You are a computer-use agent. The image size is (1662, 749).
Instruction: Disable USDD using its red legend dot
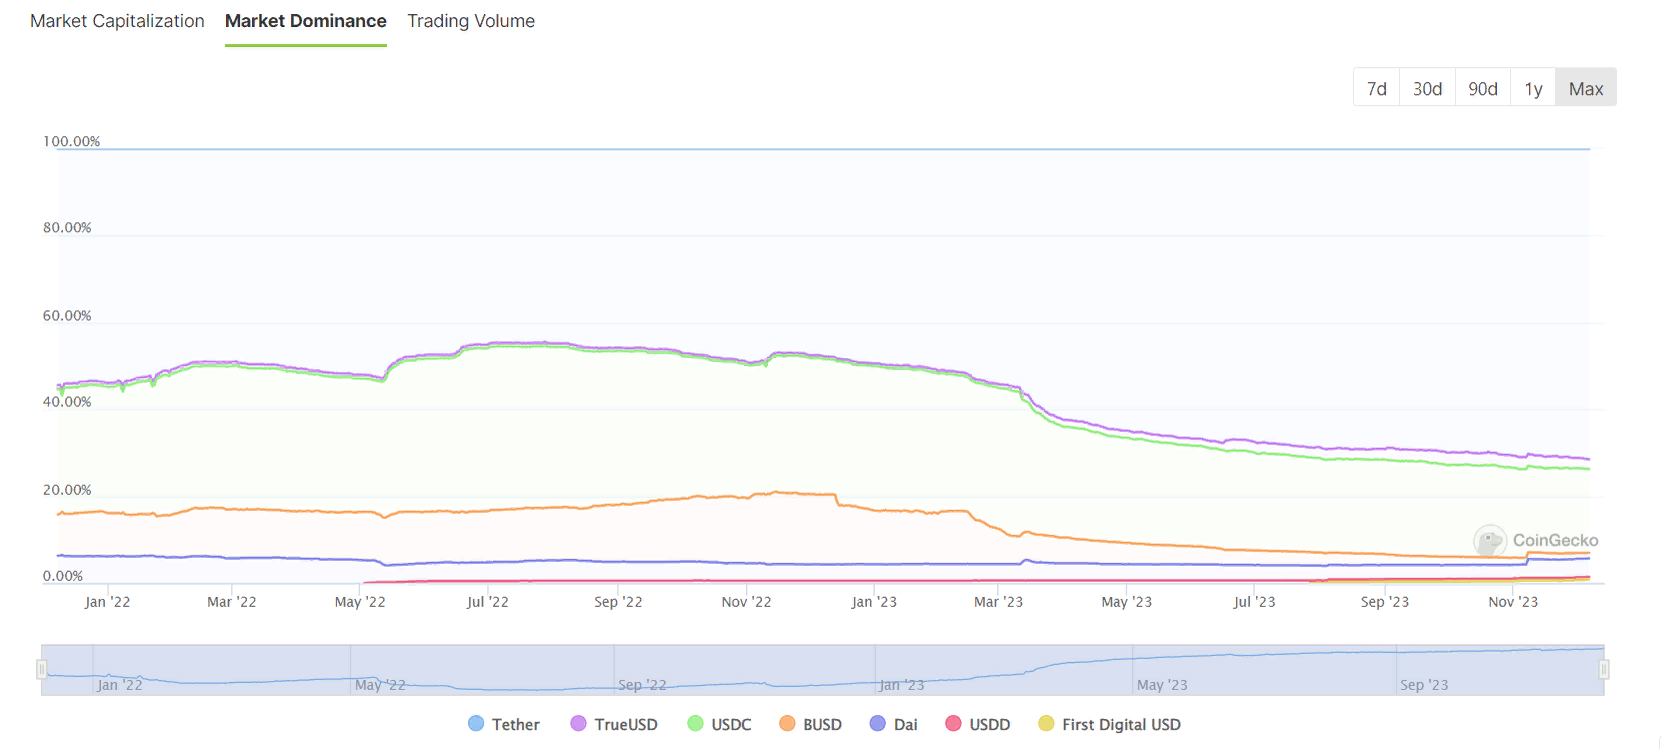pyautogui.click(x=953, y=724)
